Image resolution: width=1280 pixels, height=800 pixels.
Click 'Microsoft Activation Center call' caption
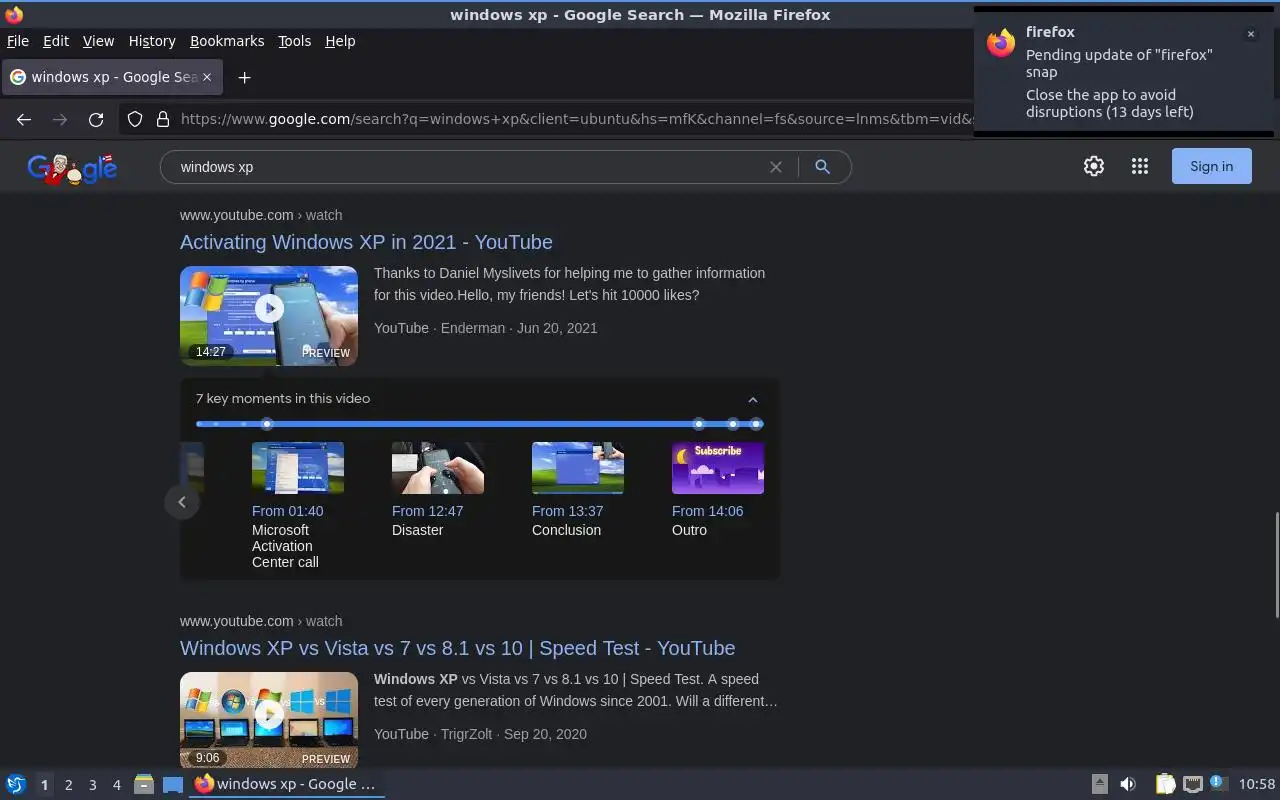[285, 546]
